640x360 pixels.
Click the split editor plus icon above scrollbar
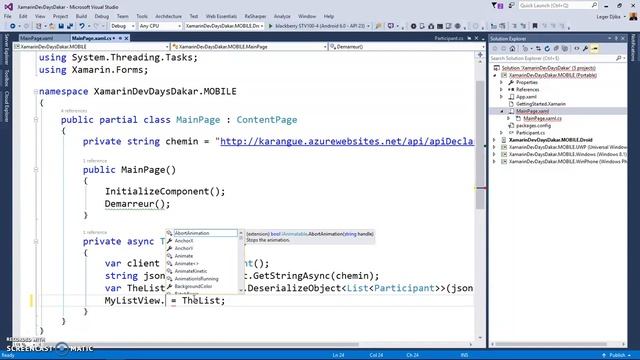pyautogui.click(x=480, y=54)
